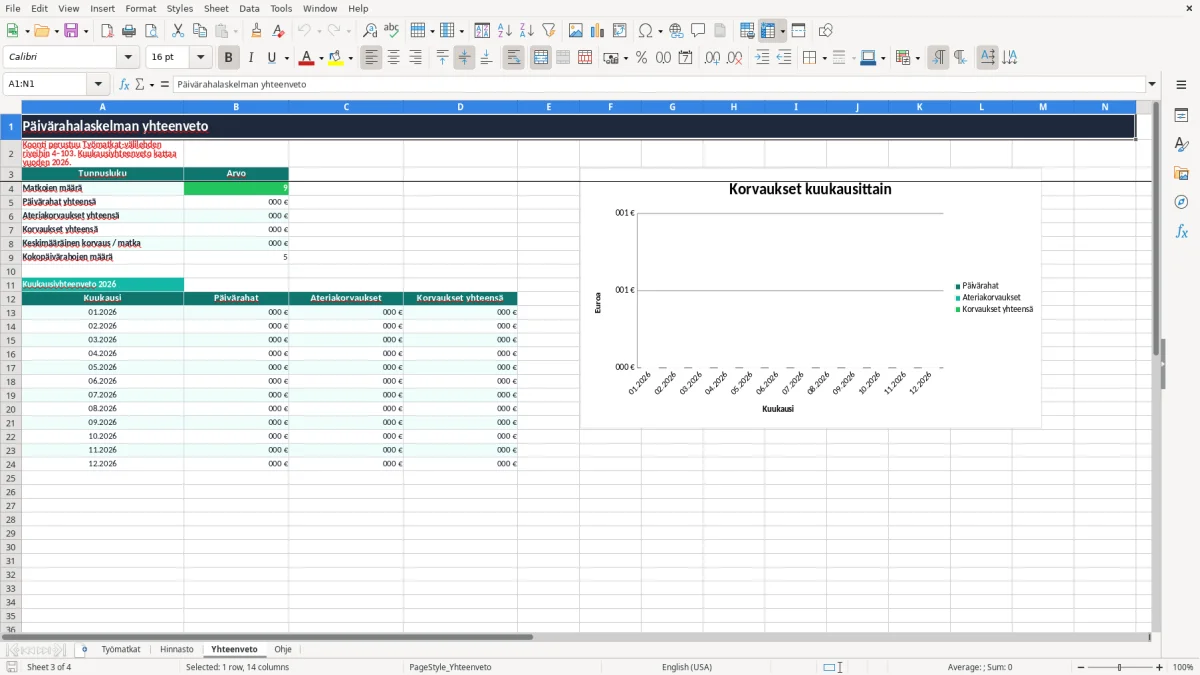Screen dimensions: 1200x675
Task: Increase the cell indent
Action: click(762, 58)
